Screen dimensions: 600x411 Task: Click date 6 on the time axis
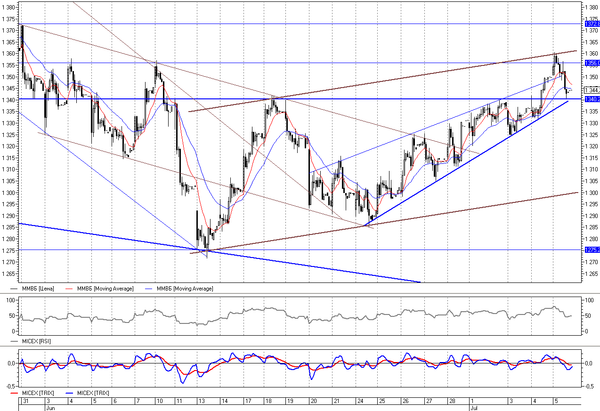(x=115, y=401)
